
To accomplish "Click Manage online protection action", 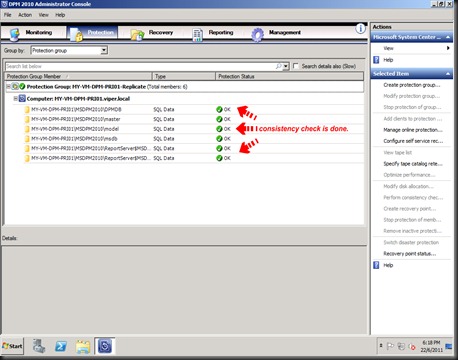I will [x=413, y=130].
